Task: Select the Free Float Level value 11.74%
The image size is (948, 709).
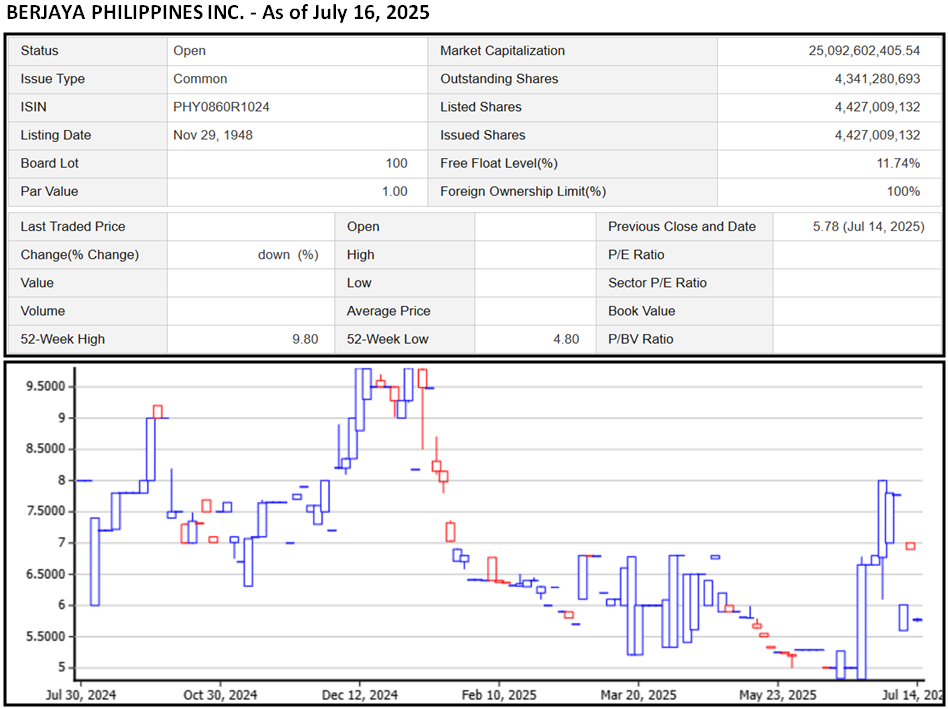Action: pos(898,163)
